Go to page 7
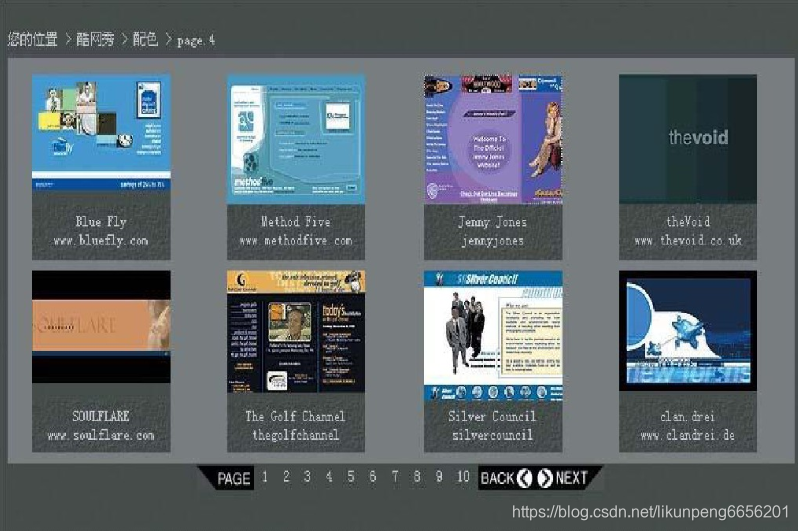Screen dimensions: 798x531 tap(395, 477)
